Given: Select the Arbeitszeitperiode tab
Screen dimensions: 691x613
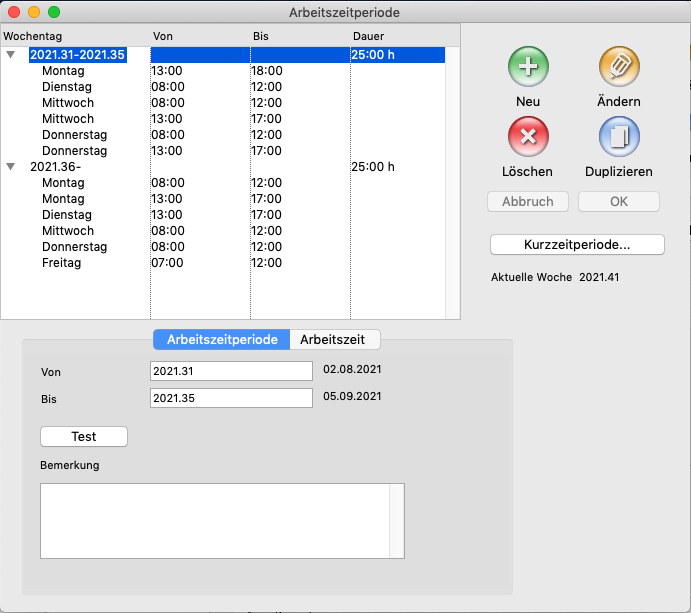Looking at the screenshot, I should pyautogui.click(x=222, y=339).
